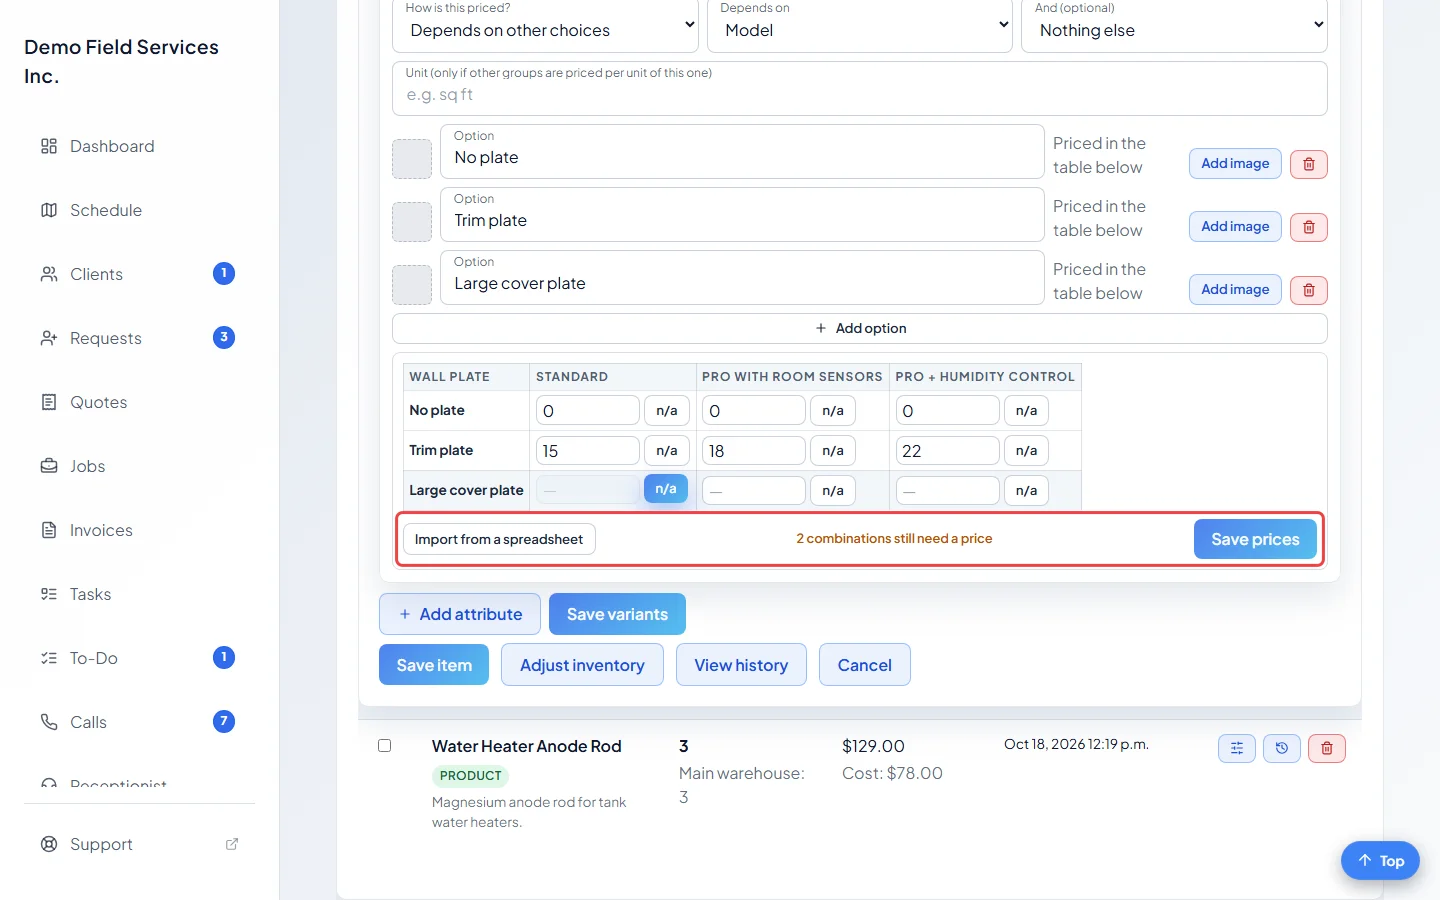This screenshot has width=1440, height=900.
Task: Delete Water Heater Anode Rod with trash icon
Action: (1327, 748)
